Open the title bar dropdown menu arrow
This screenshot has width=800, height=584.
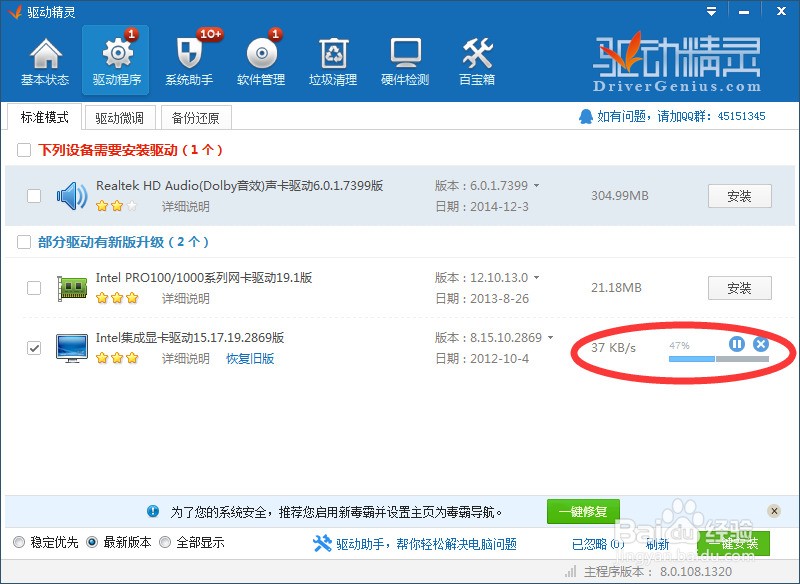pyautogui.click(x=711, y=12)
